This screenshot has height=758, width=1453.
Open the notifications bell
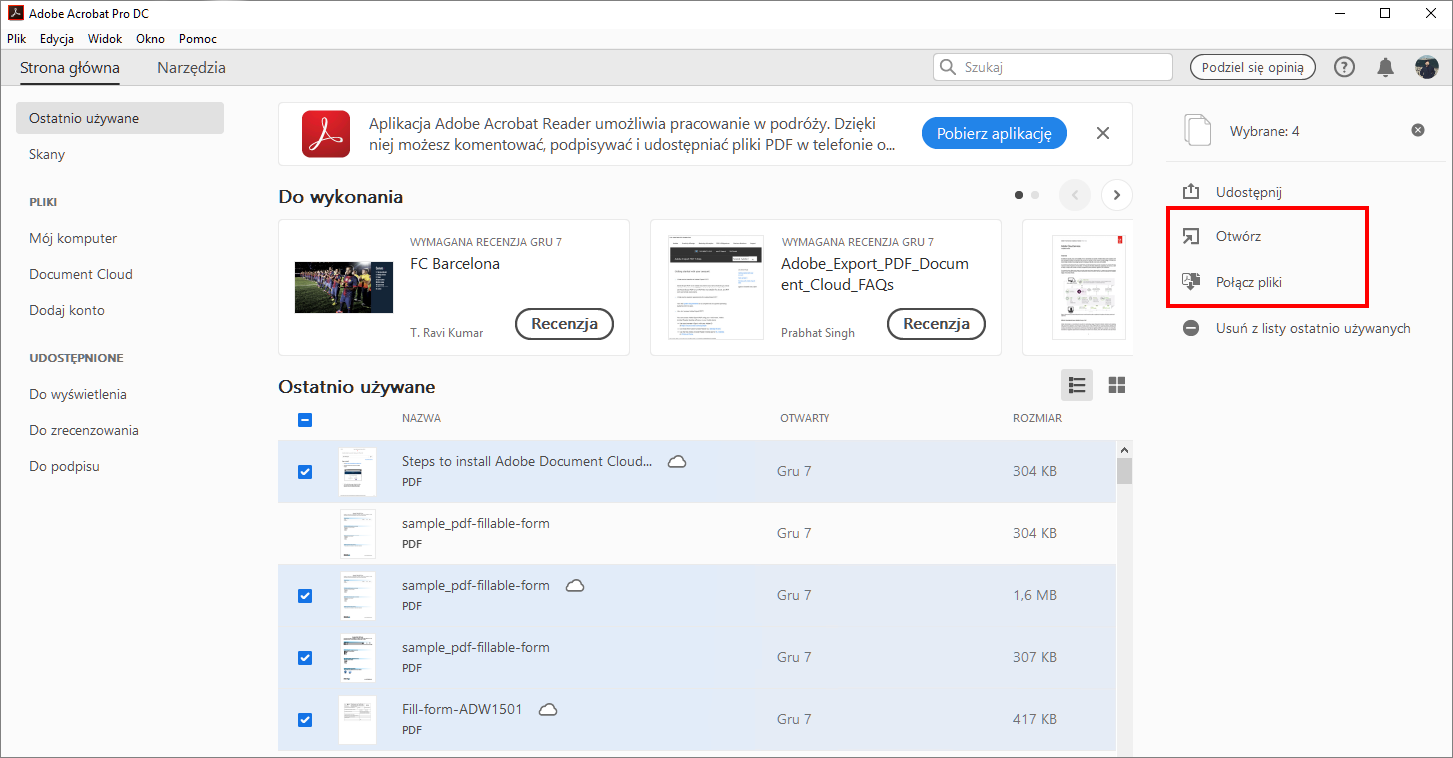(x=1385, y=67)
